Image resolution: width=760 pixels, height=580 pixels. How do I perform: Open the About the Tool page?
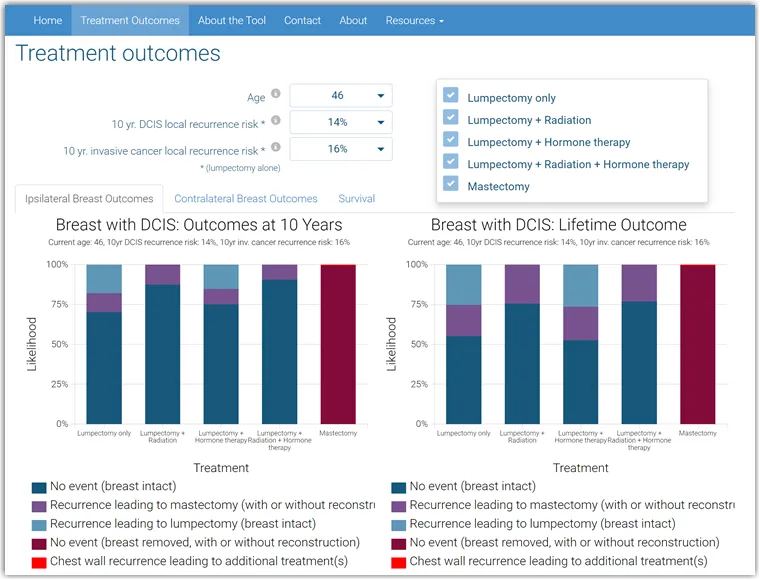[x=231, y=20]
